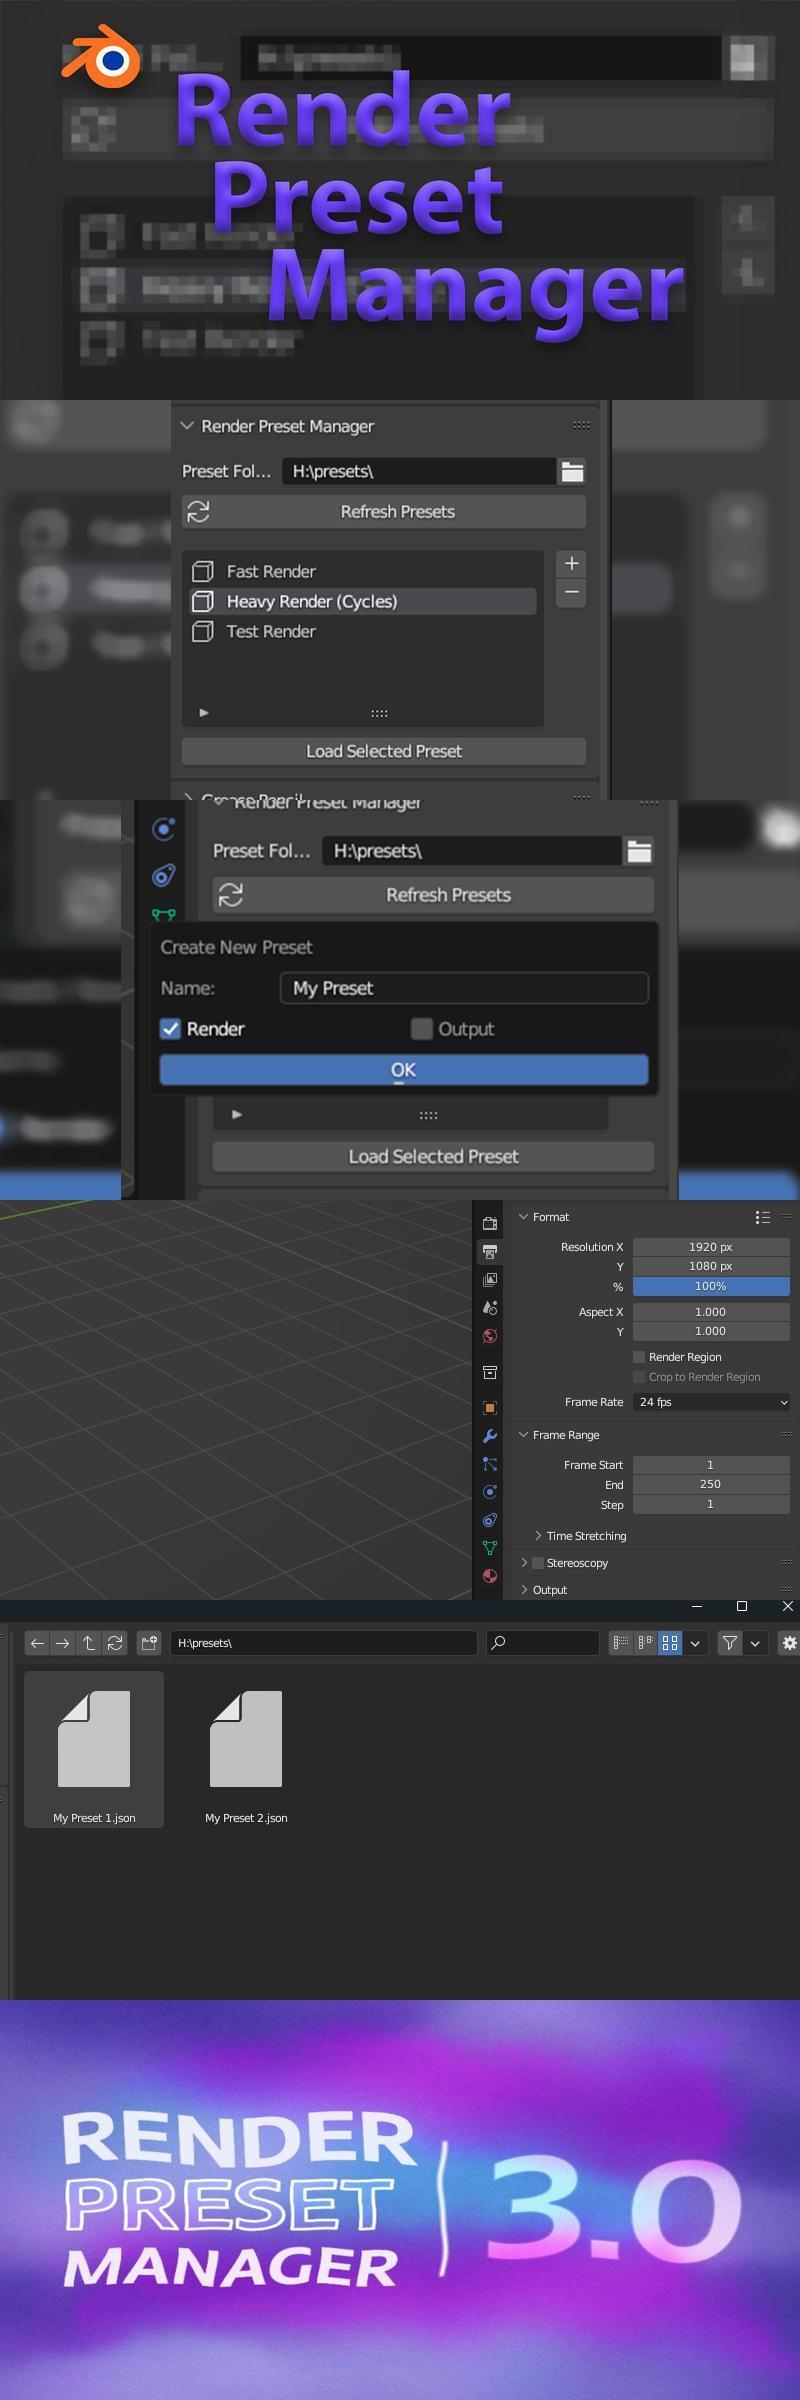Collapse the Format panel
The height and width of the screenshot is (2400, 800).
click(523, 1217)
